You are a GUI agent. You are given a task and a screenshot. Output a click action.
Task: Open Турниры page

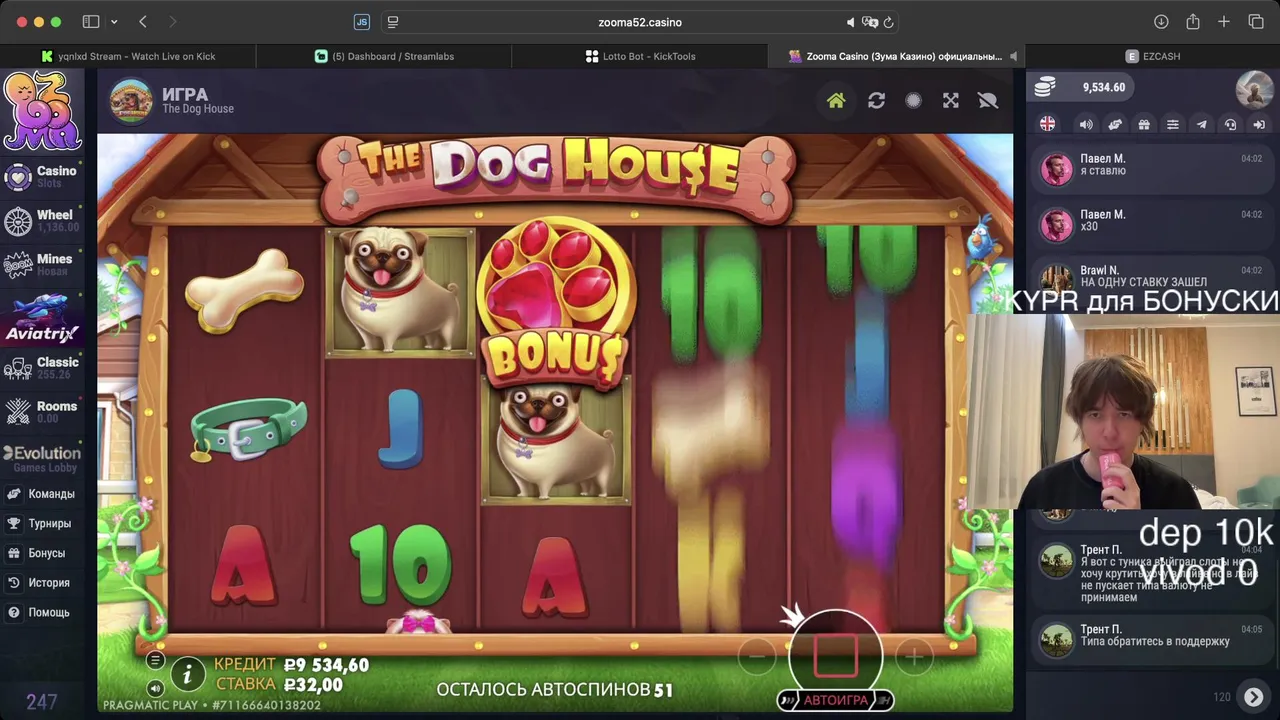40,523
